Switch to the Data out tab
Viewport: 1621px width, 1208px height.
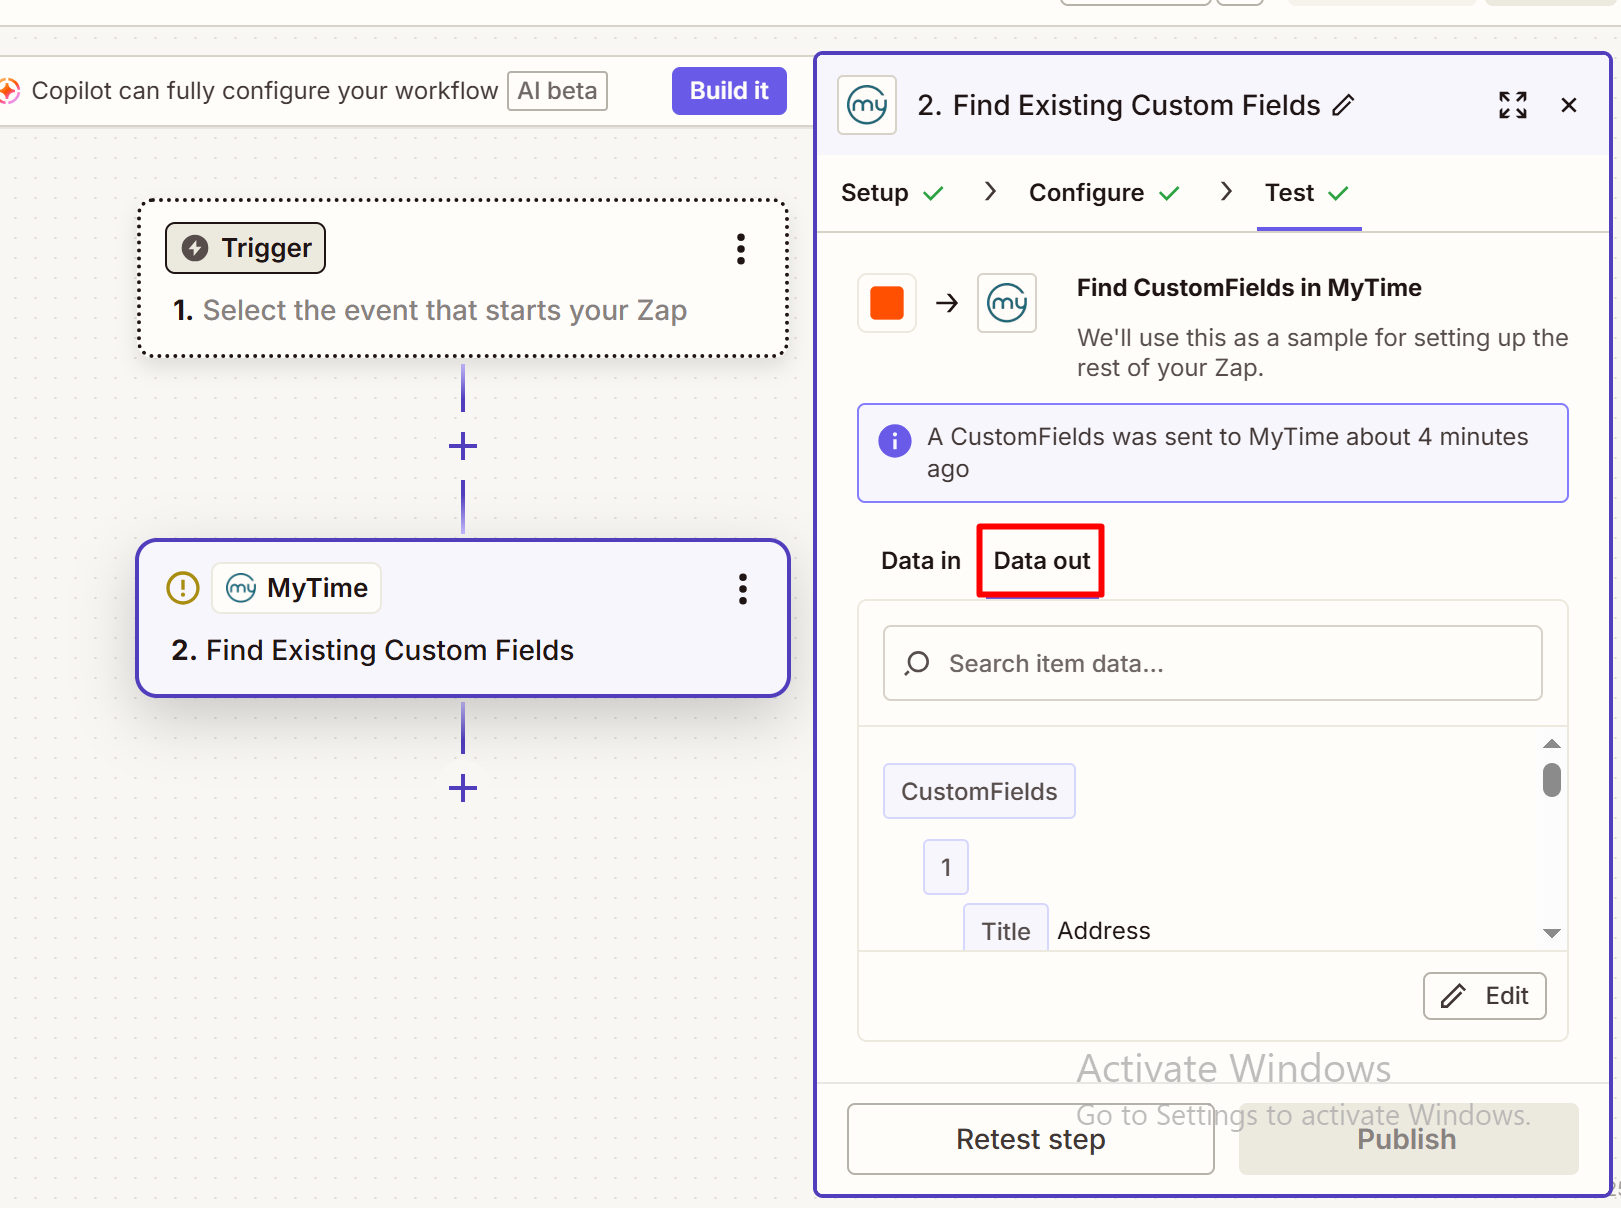1041,561
